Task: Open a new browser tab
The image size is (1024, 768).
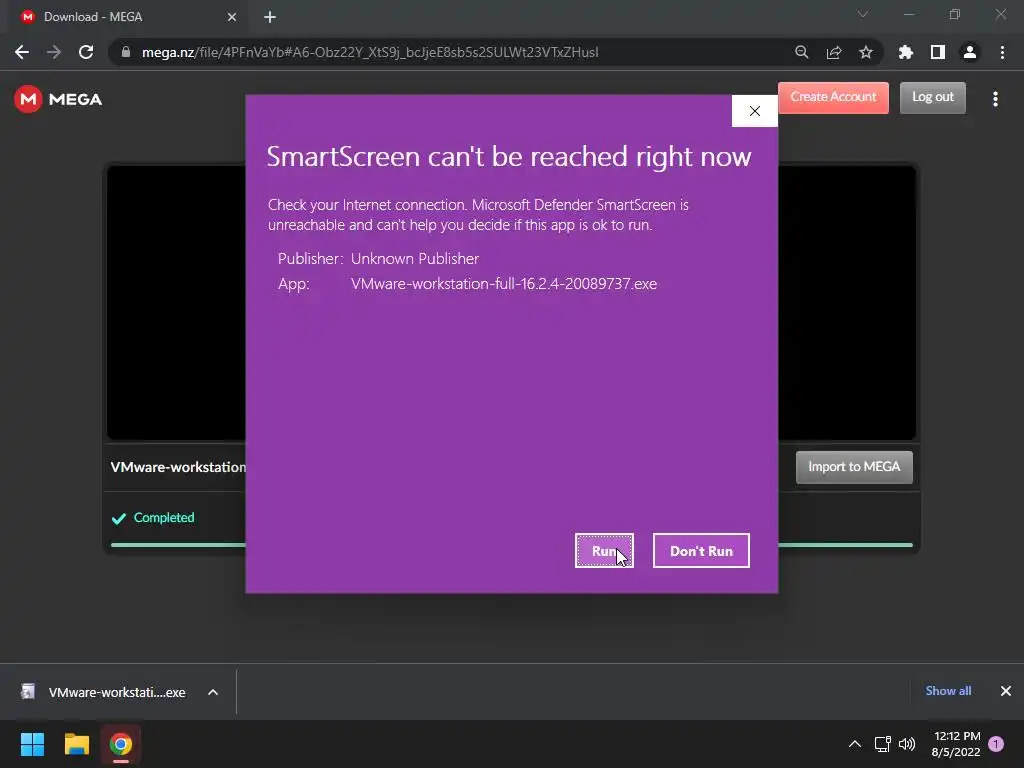Action: [270, 17]
